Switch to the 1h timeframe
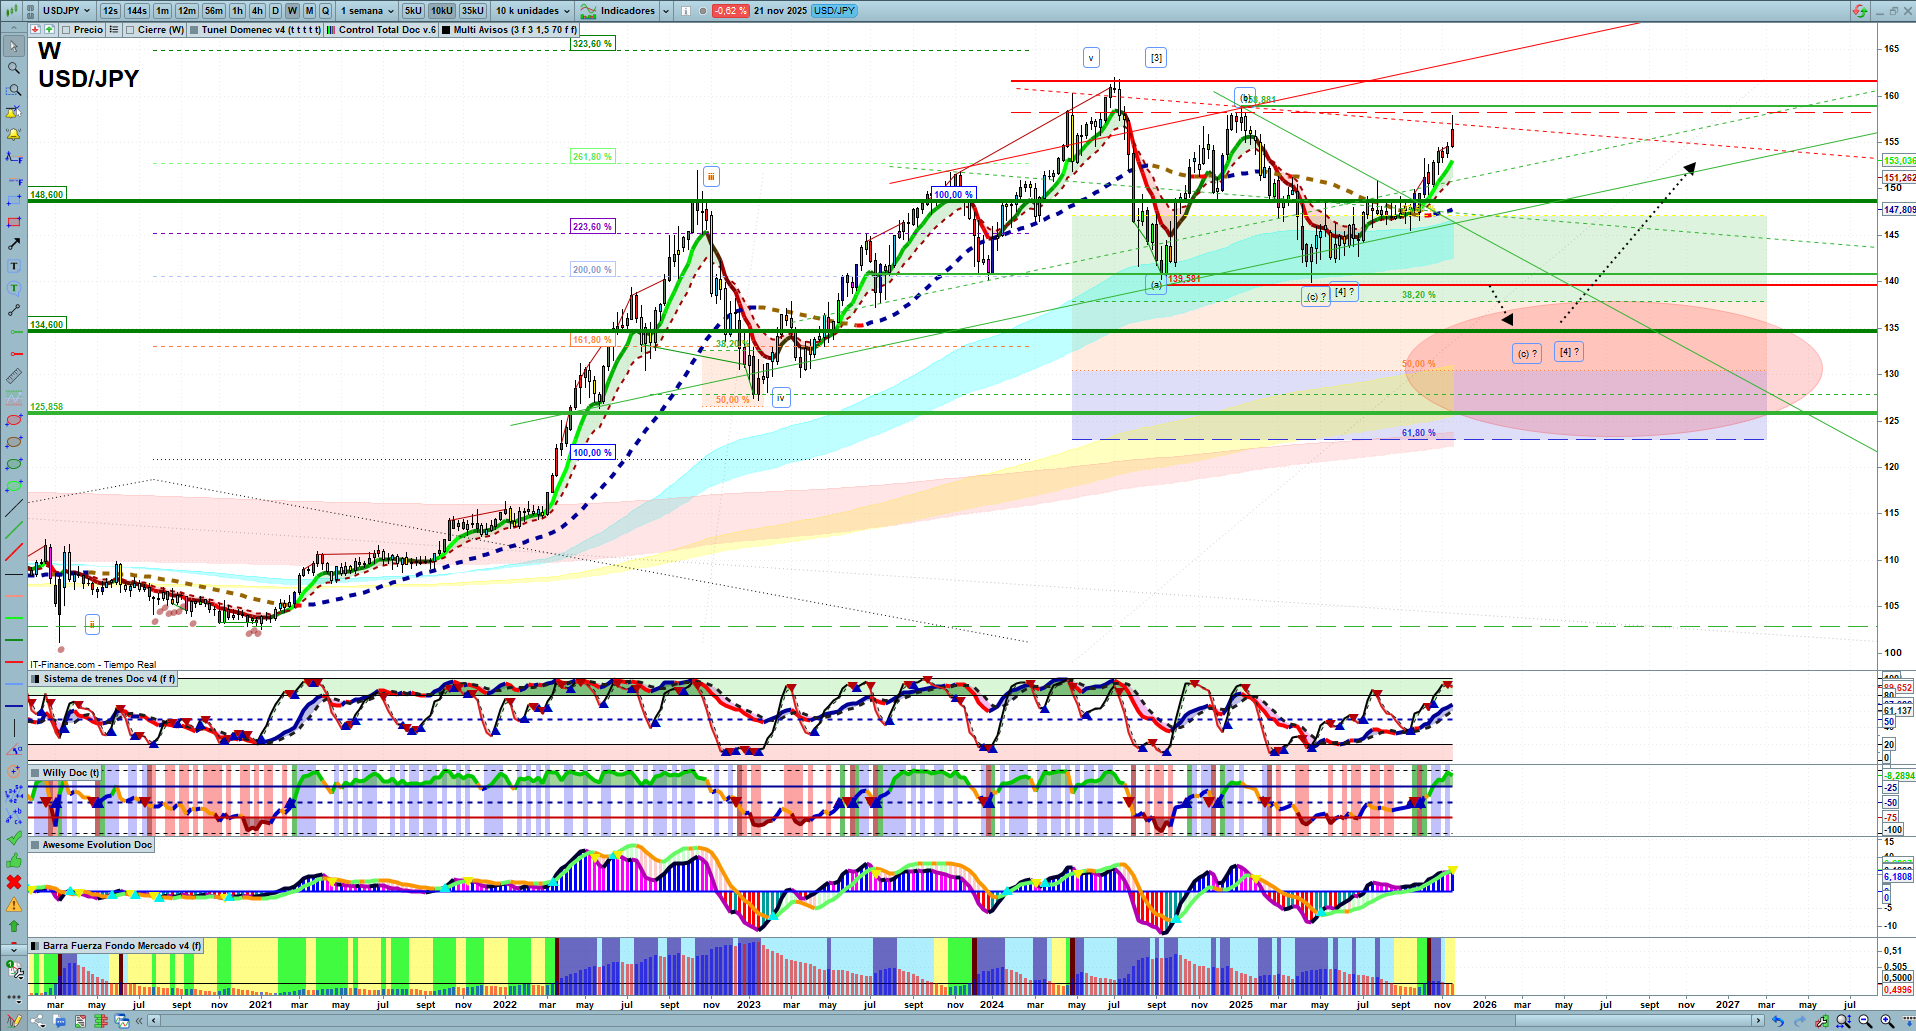This screenshot has width=1916, height=1031. tap(237, 11)
